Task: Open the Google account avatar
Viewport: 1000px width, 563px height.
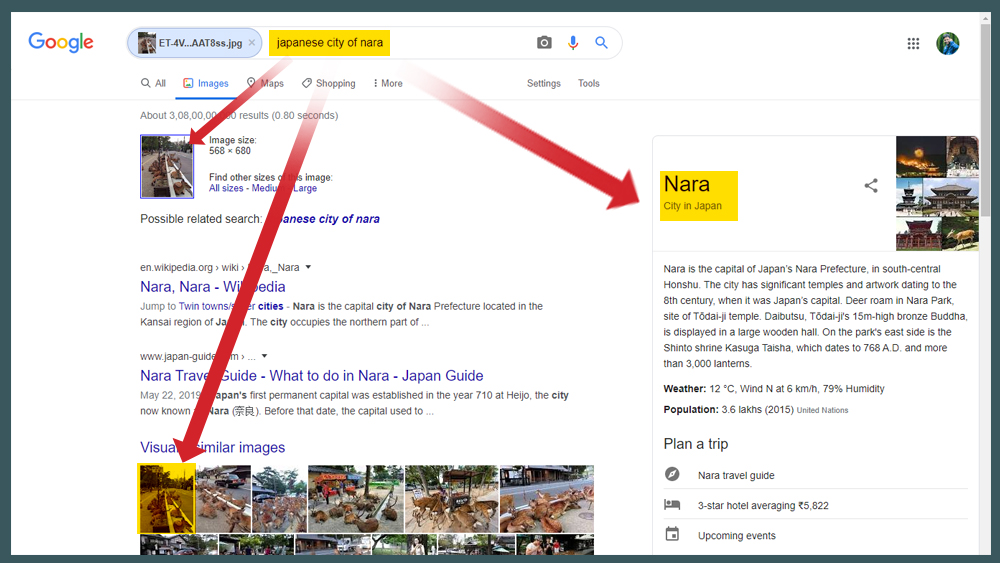Action: pos(948,43)
